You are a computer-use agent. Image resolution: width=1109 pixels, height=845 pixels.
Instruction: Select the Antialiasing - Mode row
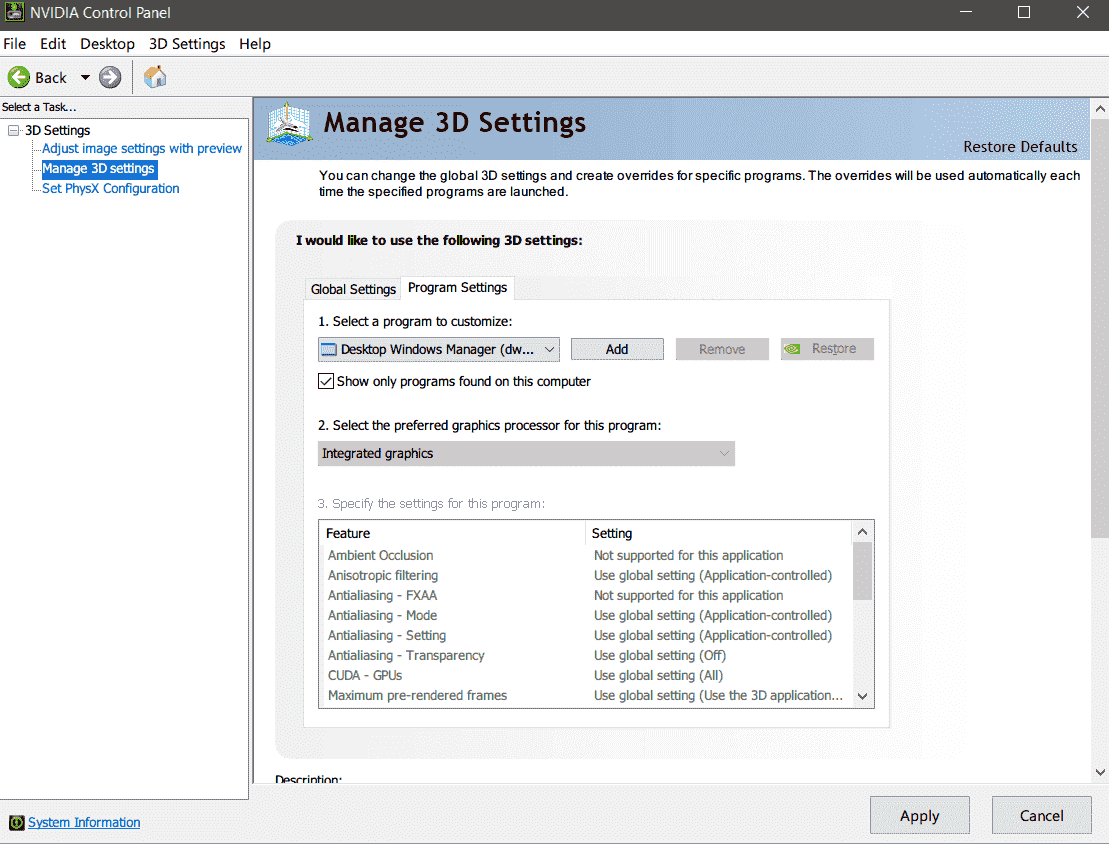pos(586,615)
